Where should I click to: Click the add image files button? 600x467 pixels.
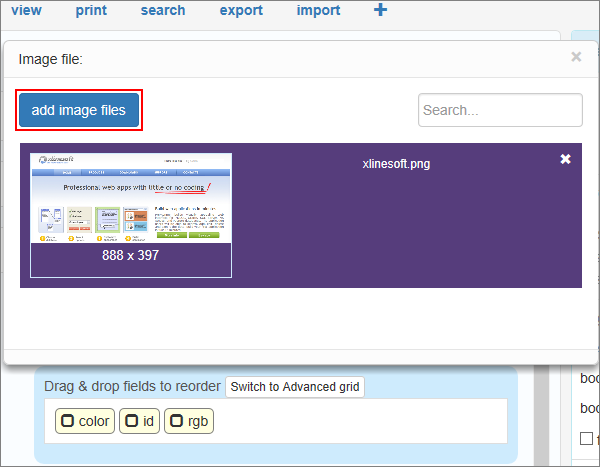[79, 110]
